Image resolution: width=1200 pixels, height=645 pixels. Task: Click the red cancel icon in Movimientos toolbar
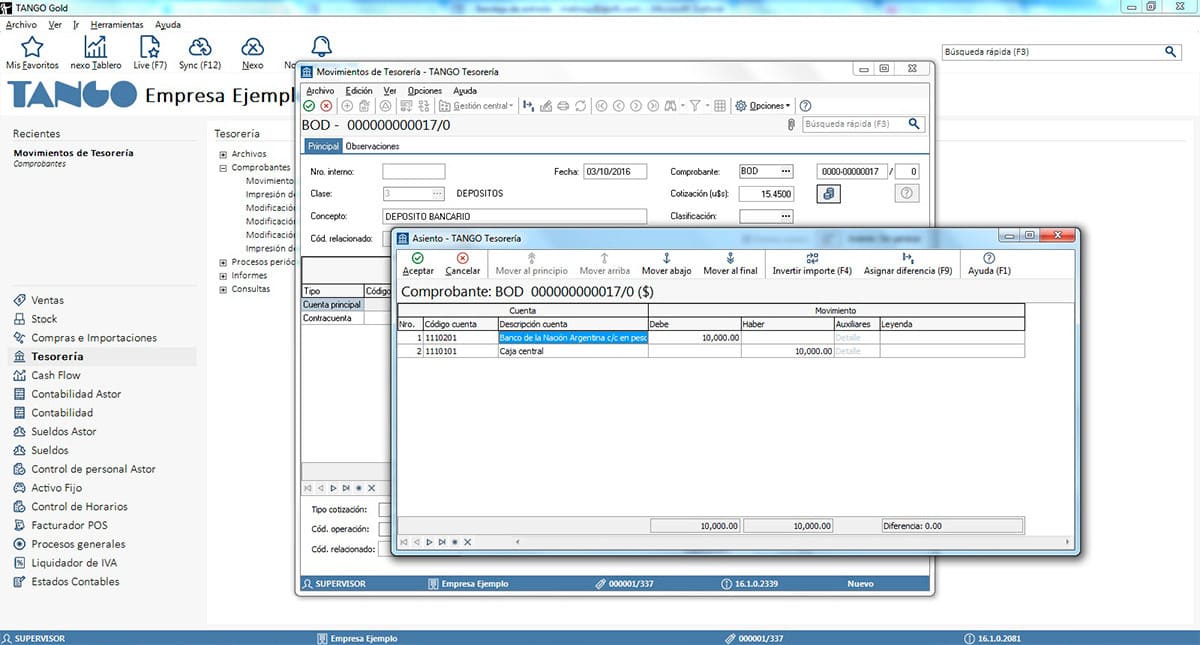[326, 106]
